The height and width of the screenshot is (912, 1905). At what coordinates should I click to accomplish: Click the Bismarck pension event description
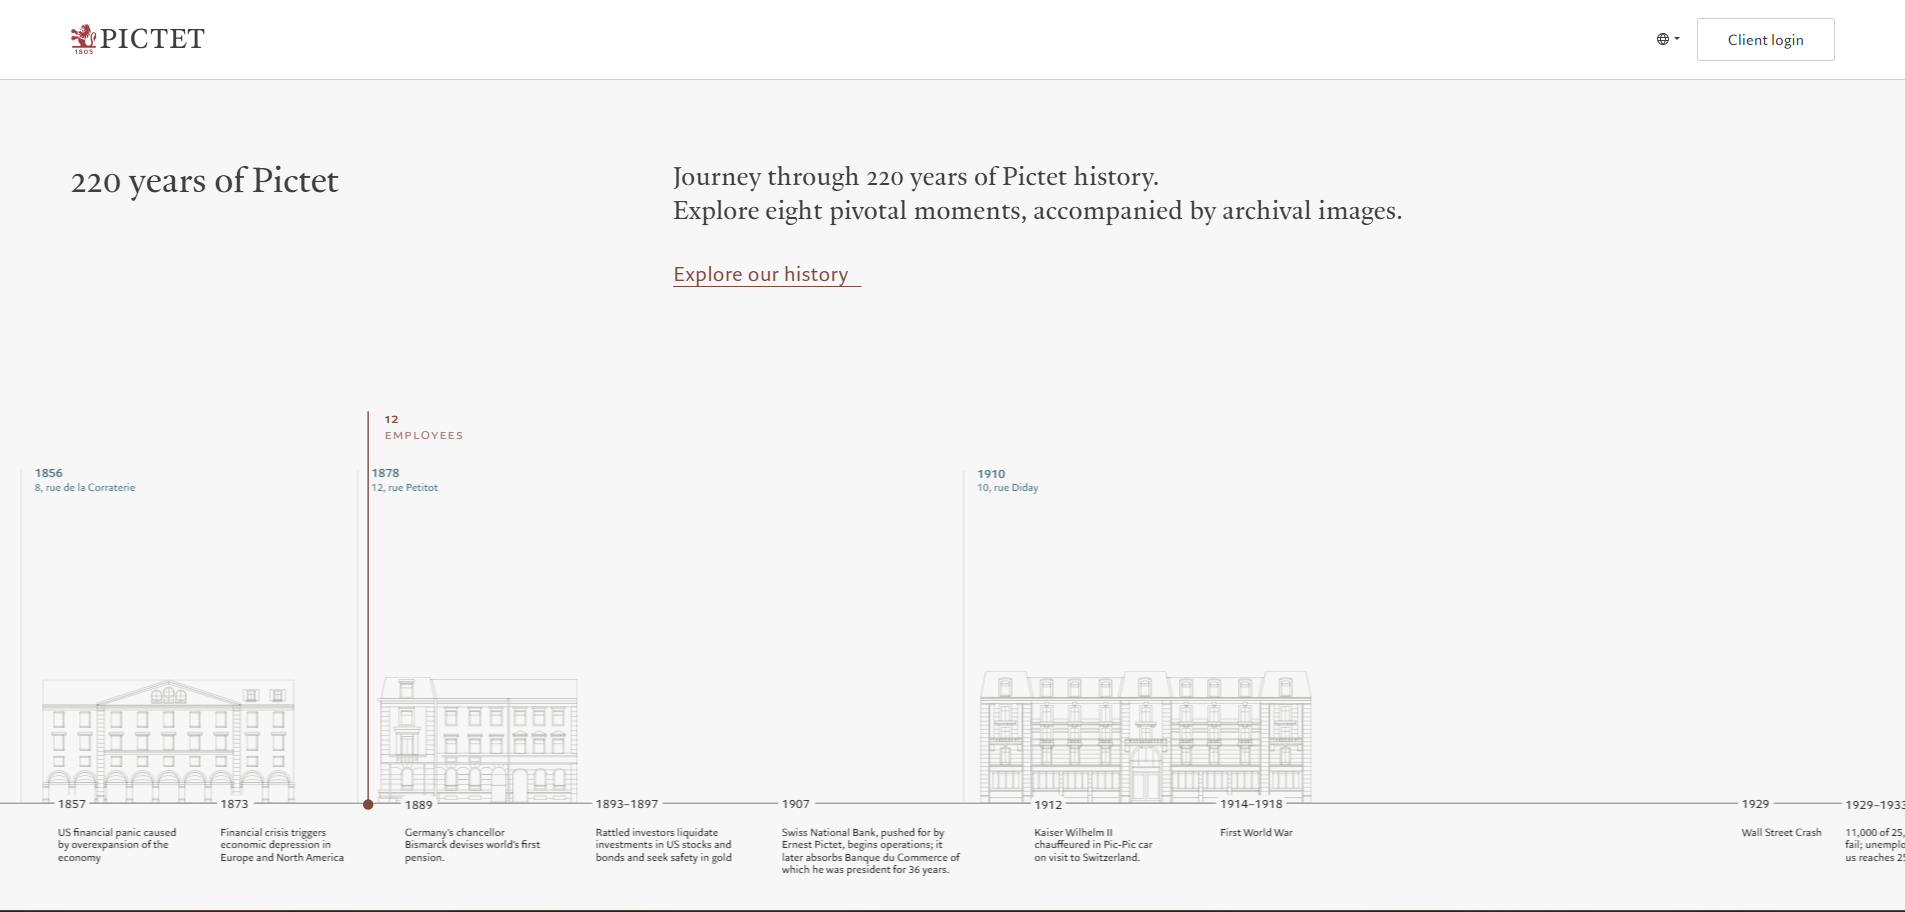[x=472, y=845]
